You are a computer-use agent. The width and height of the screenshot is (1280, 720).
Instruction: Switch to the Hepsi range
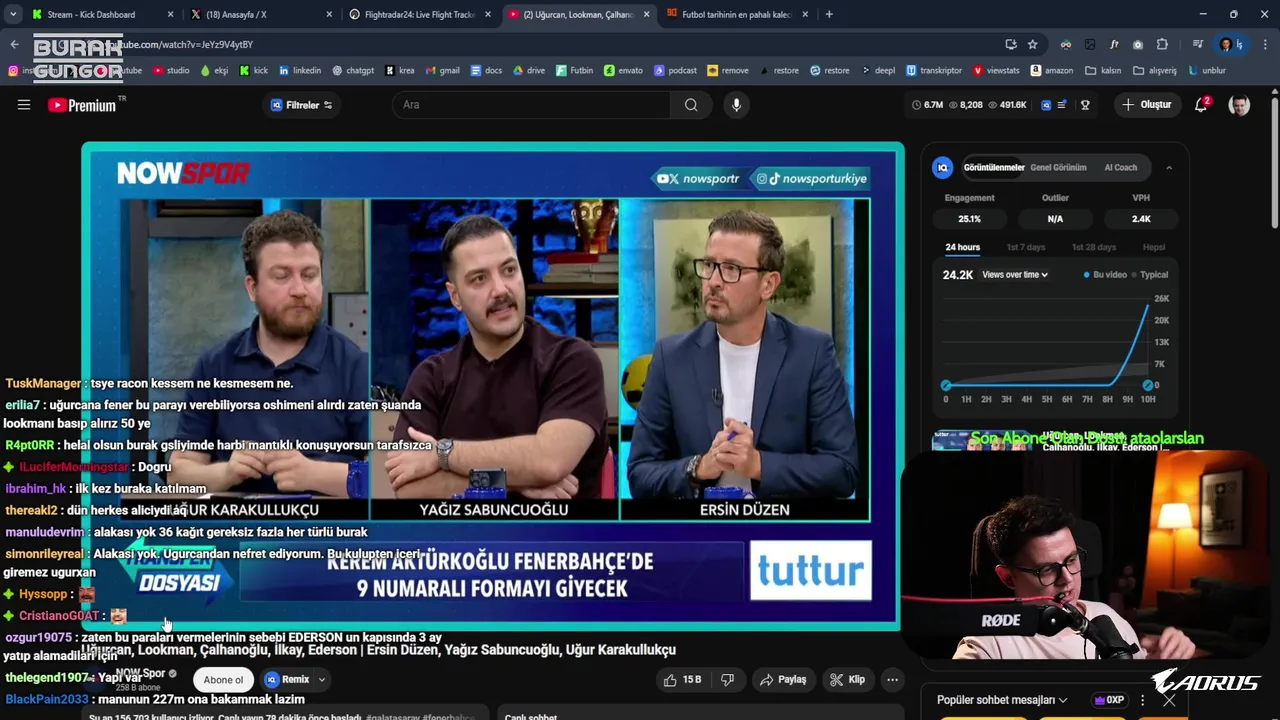pos(1154,247)
